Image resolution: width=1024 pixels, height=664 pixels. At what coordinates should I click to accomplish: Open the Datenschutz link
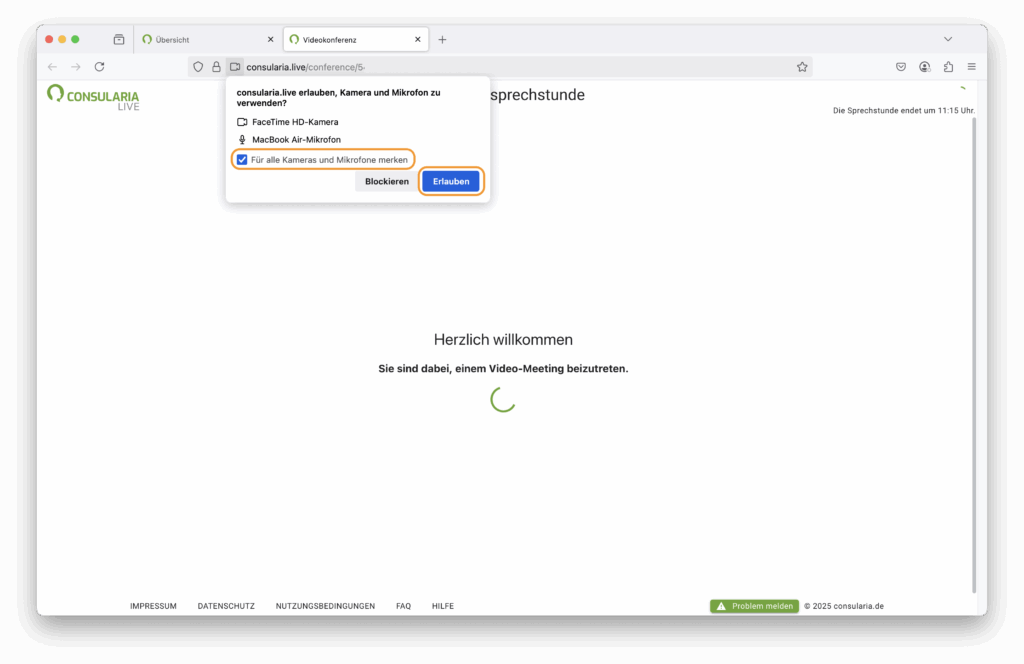tap(226, 606)
